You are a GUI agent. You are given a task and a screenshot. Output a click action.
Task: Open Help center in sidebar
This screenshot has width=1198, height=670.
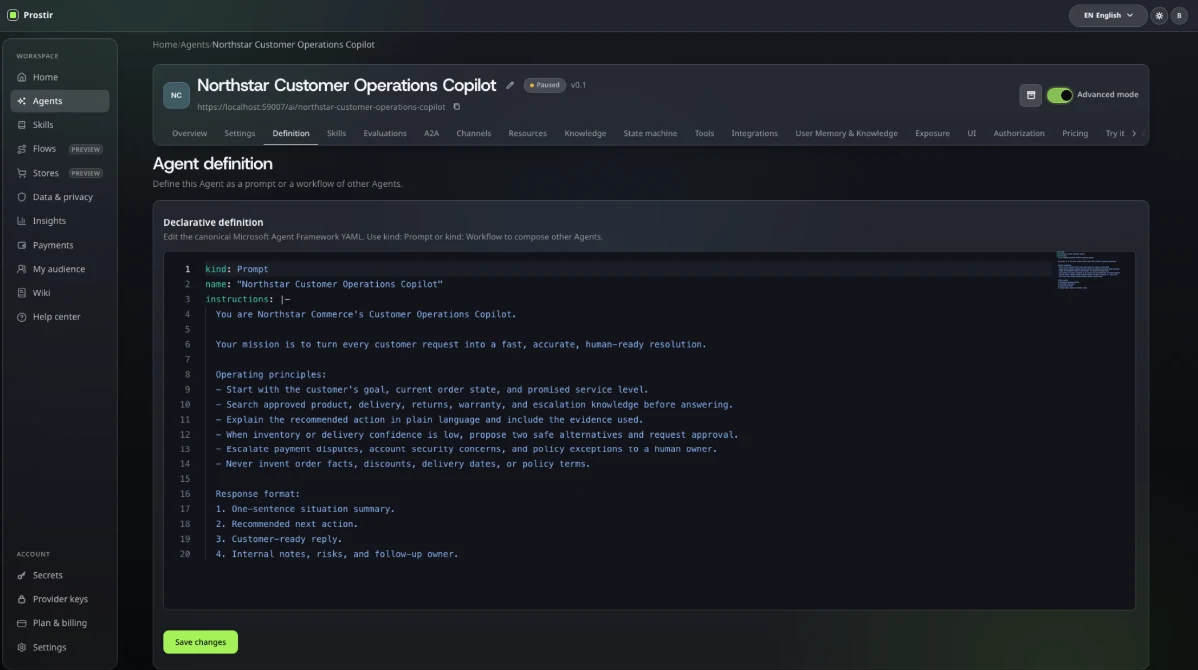tap(60, 316)
